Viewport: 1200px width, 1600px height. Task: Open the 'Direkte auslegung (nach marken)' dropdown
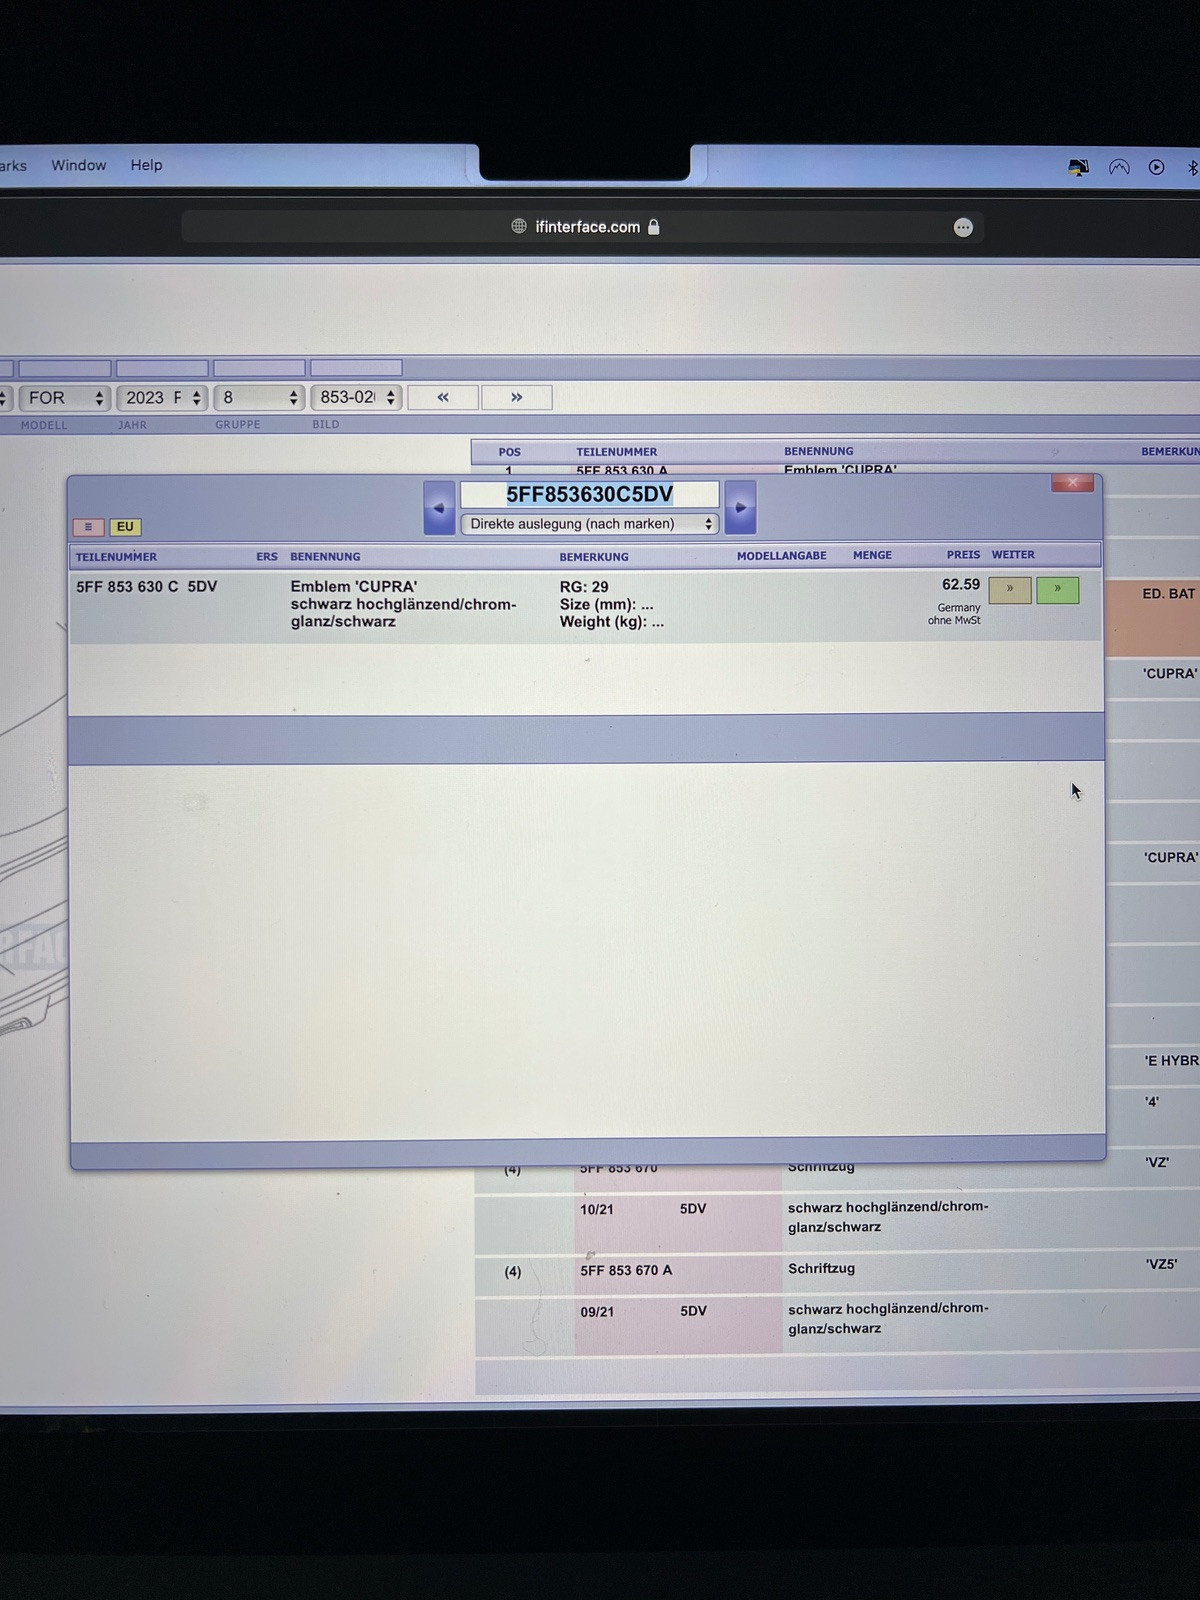(590, 524)
